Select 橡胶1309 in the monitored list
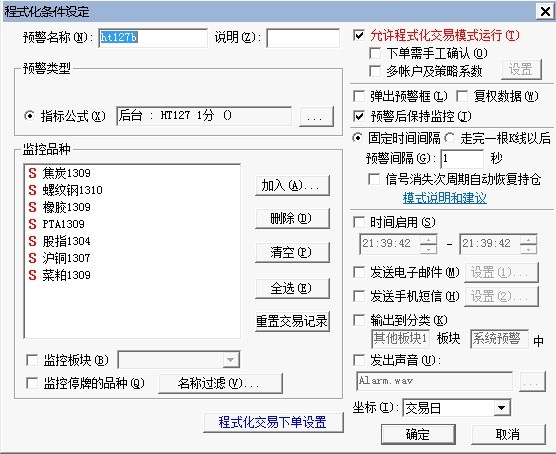The height and width of the screenshot is (454, 556). click(x=66, y=207)
